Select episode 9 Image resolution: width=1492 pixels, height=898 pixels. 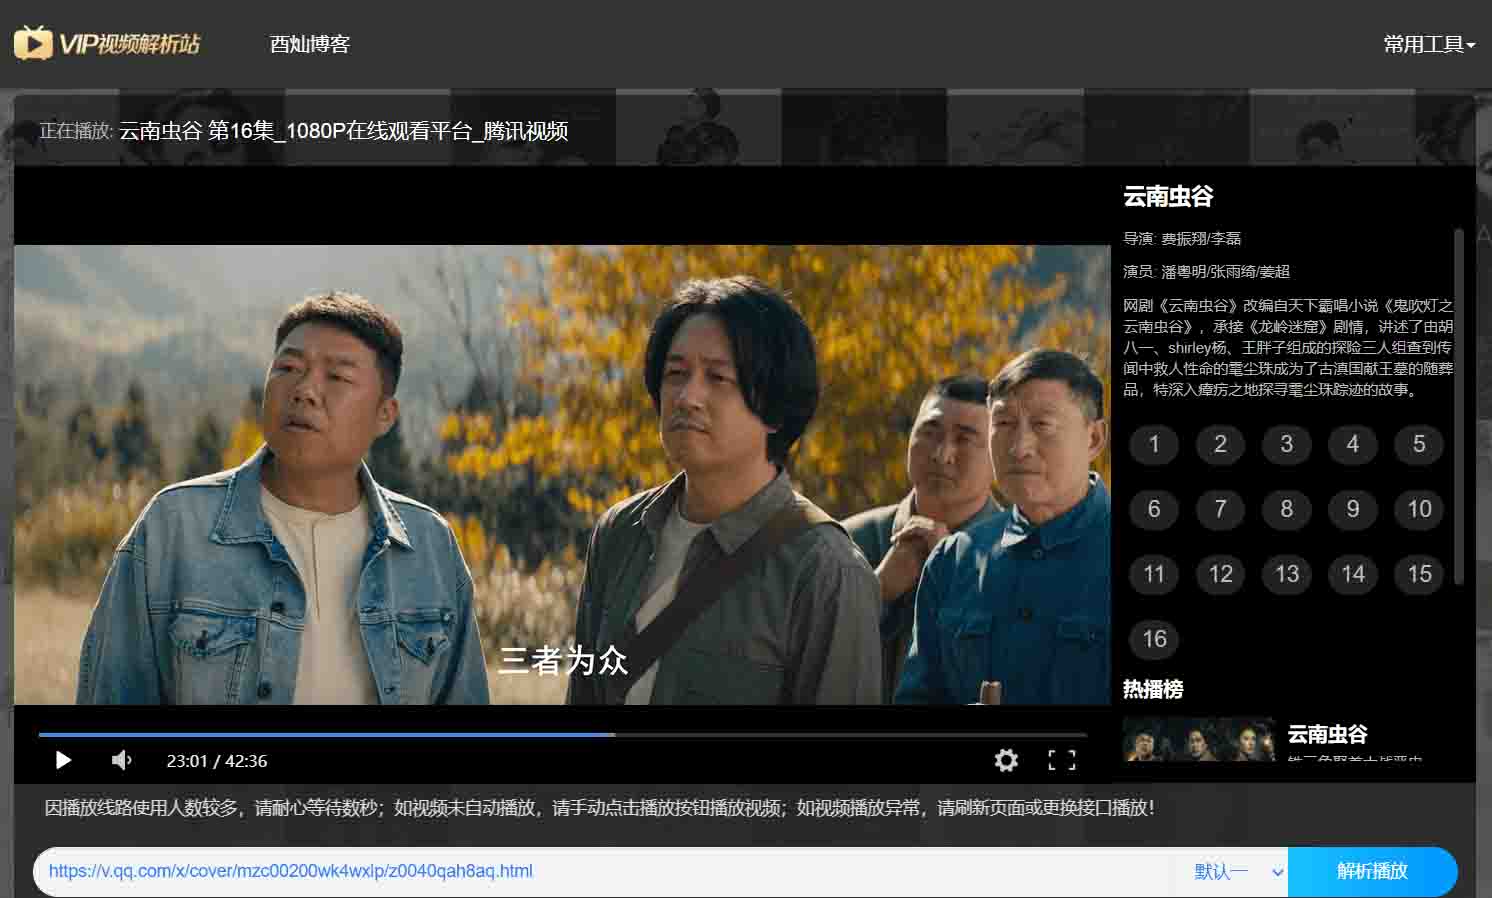(x=1353, y=509)
